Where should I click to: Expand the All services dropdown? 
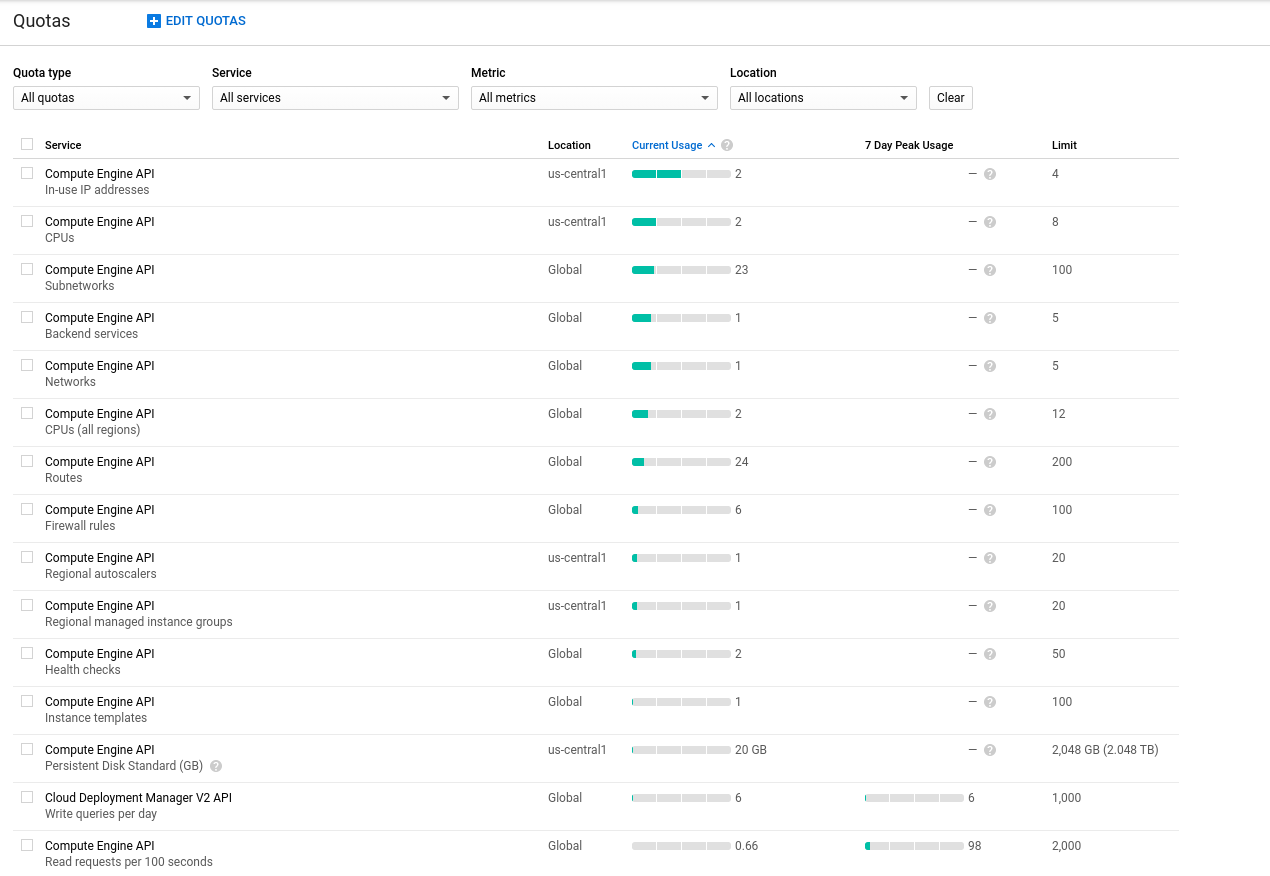335,98
